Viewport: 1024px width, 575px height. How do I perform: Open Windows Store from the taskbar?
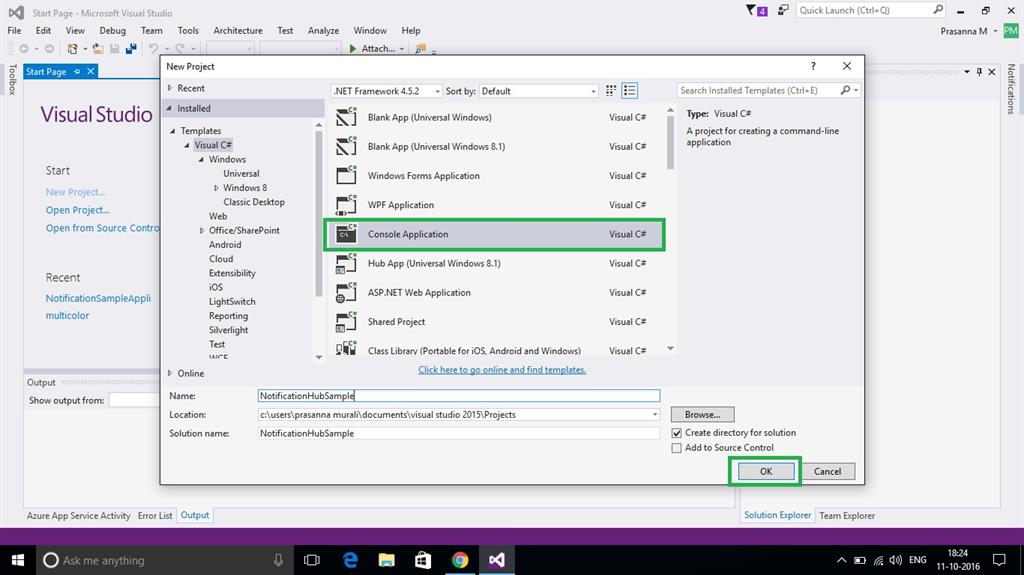(x=423, y=560)
